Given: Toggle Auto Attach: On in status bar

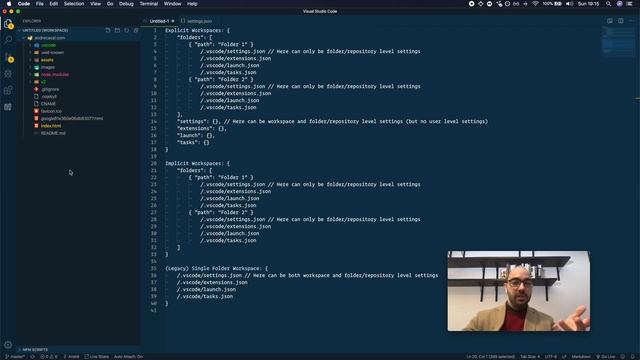Looking at the screenshot, I should (128, 356).
